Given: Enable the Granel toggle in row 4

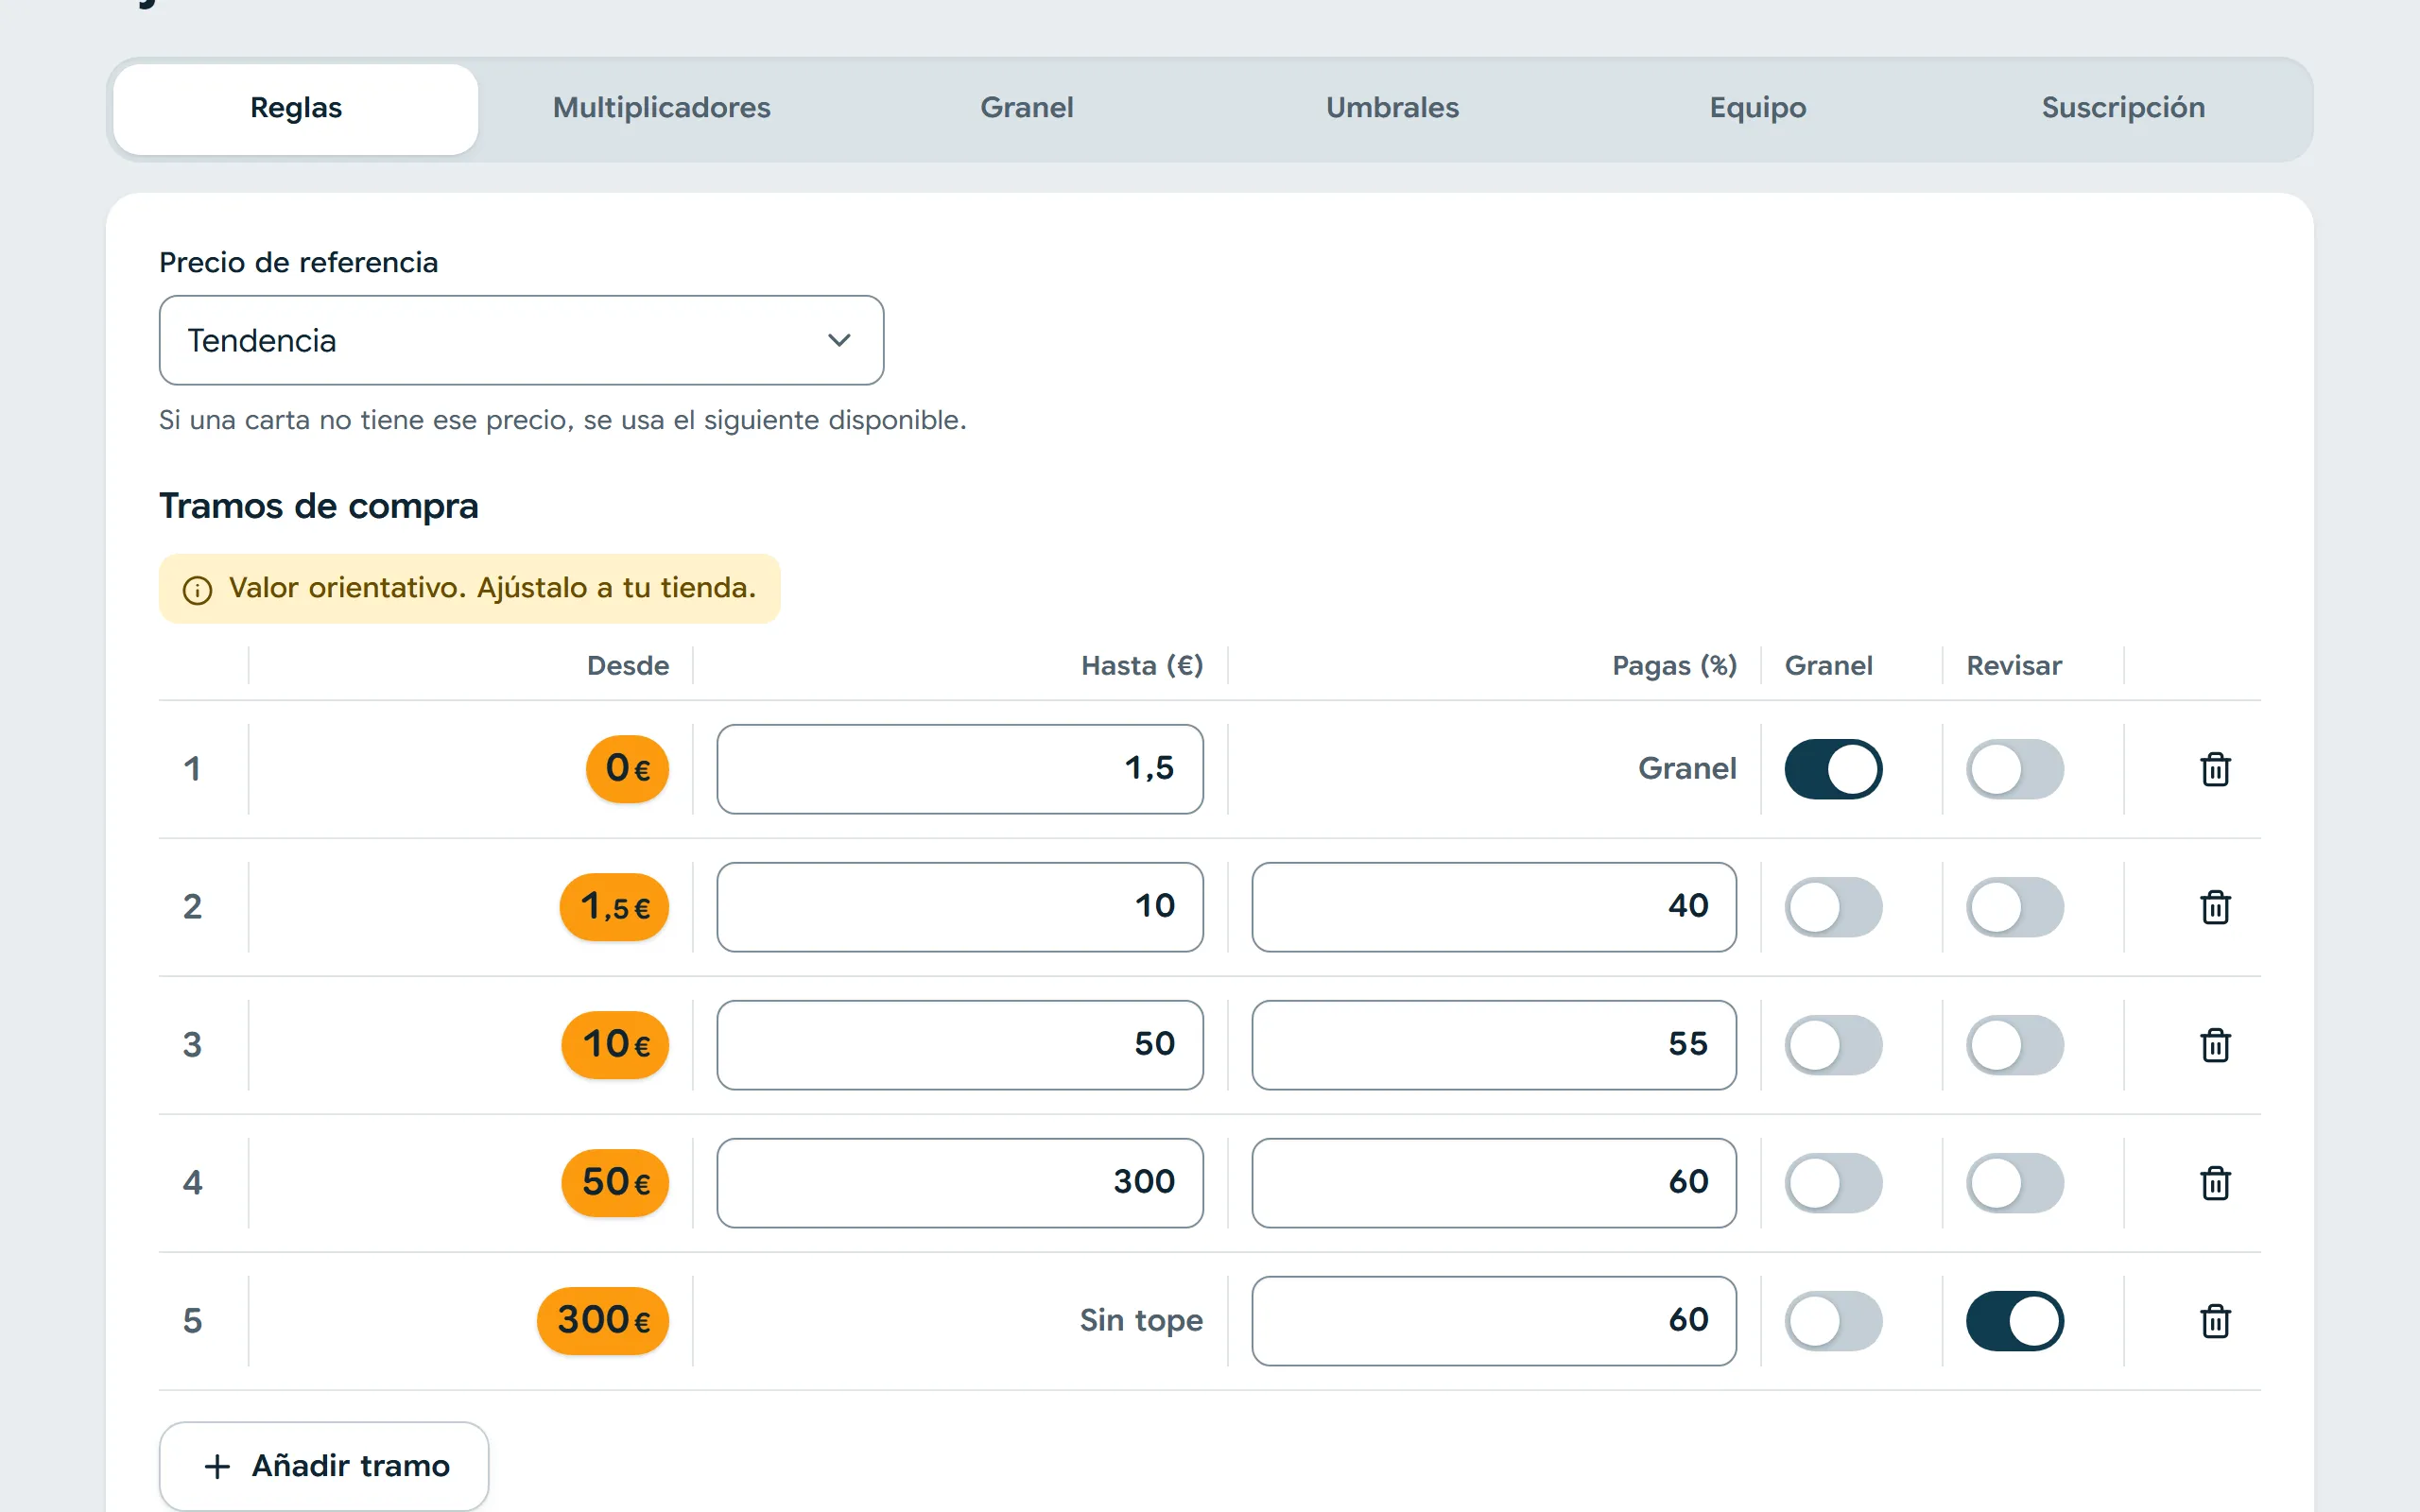Looking at the screenshot, I should click(1833, 1183).
